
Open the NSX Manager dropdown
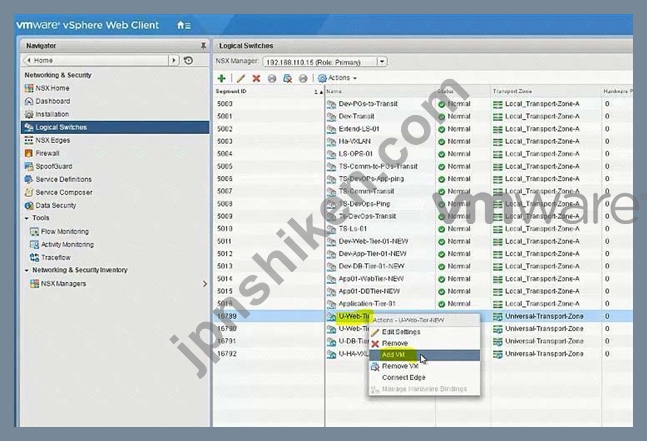click(x=382, y=62)
